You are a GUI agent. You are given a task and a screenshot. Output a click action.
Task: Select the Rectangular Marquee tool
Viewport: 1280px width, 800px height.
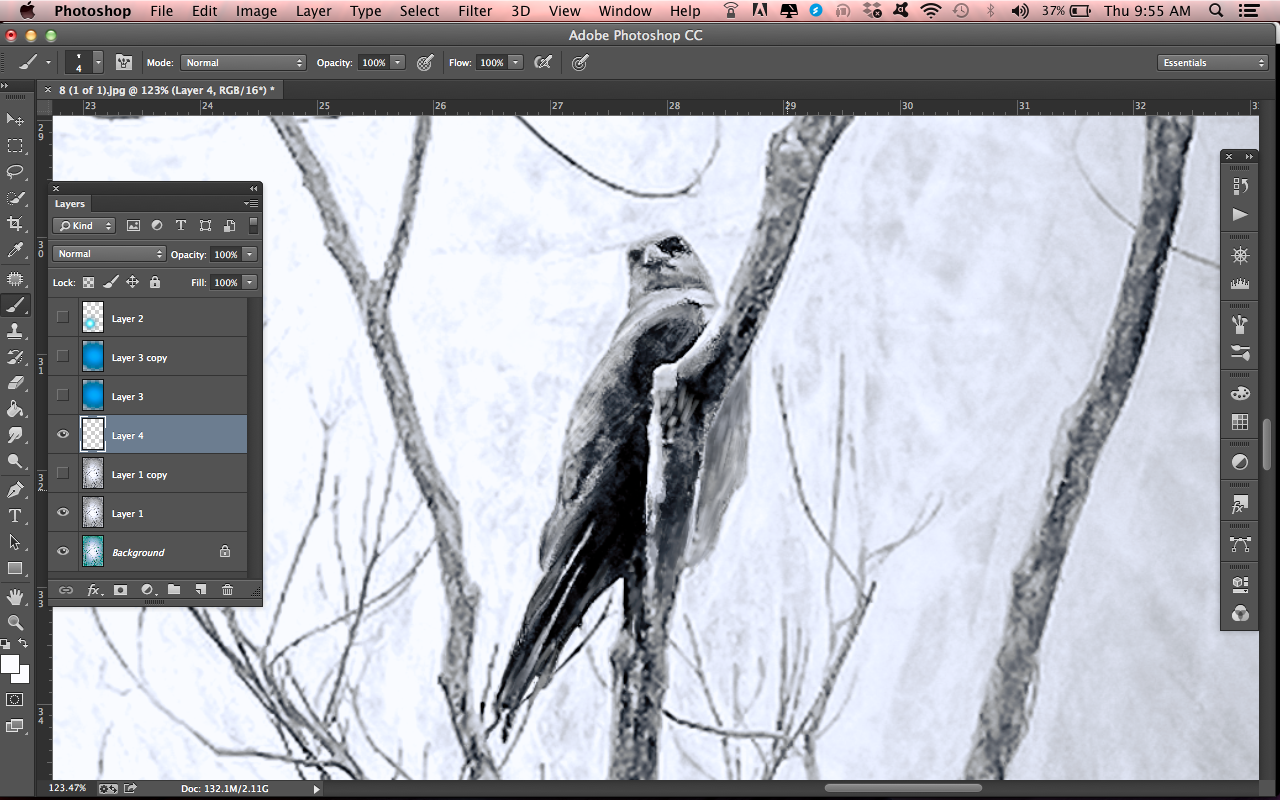point(15,146)
